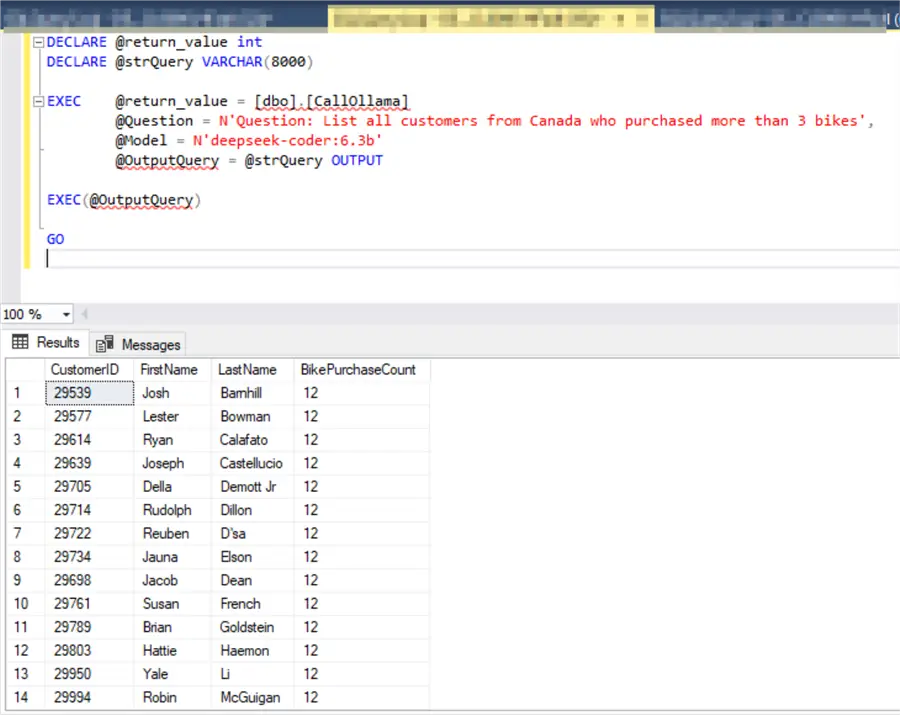Click the Messages tab icon
Image resolution: width=900 pixels, height=715 pixels.
click(x=104, y=344)
